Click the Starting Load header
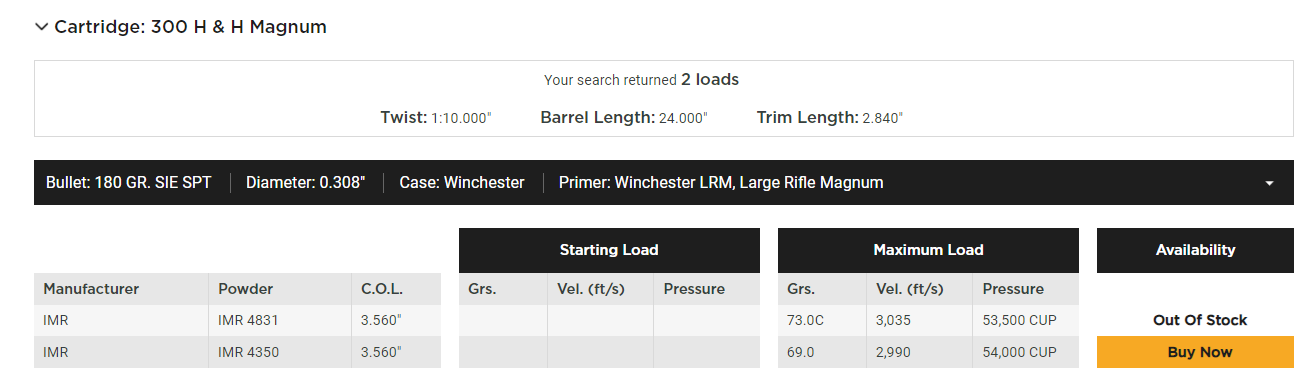1307x385 pixels. pyautogui.click(x=609, y=250)
